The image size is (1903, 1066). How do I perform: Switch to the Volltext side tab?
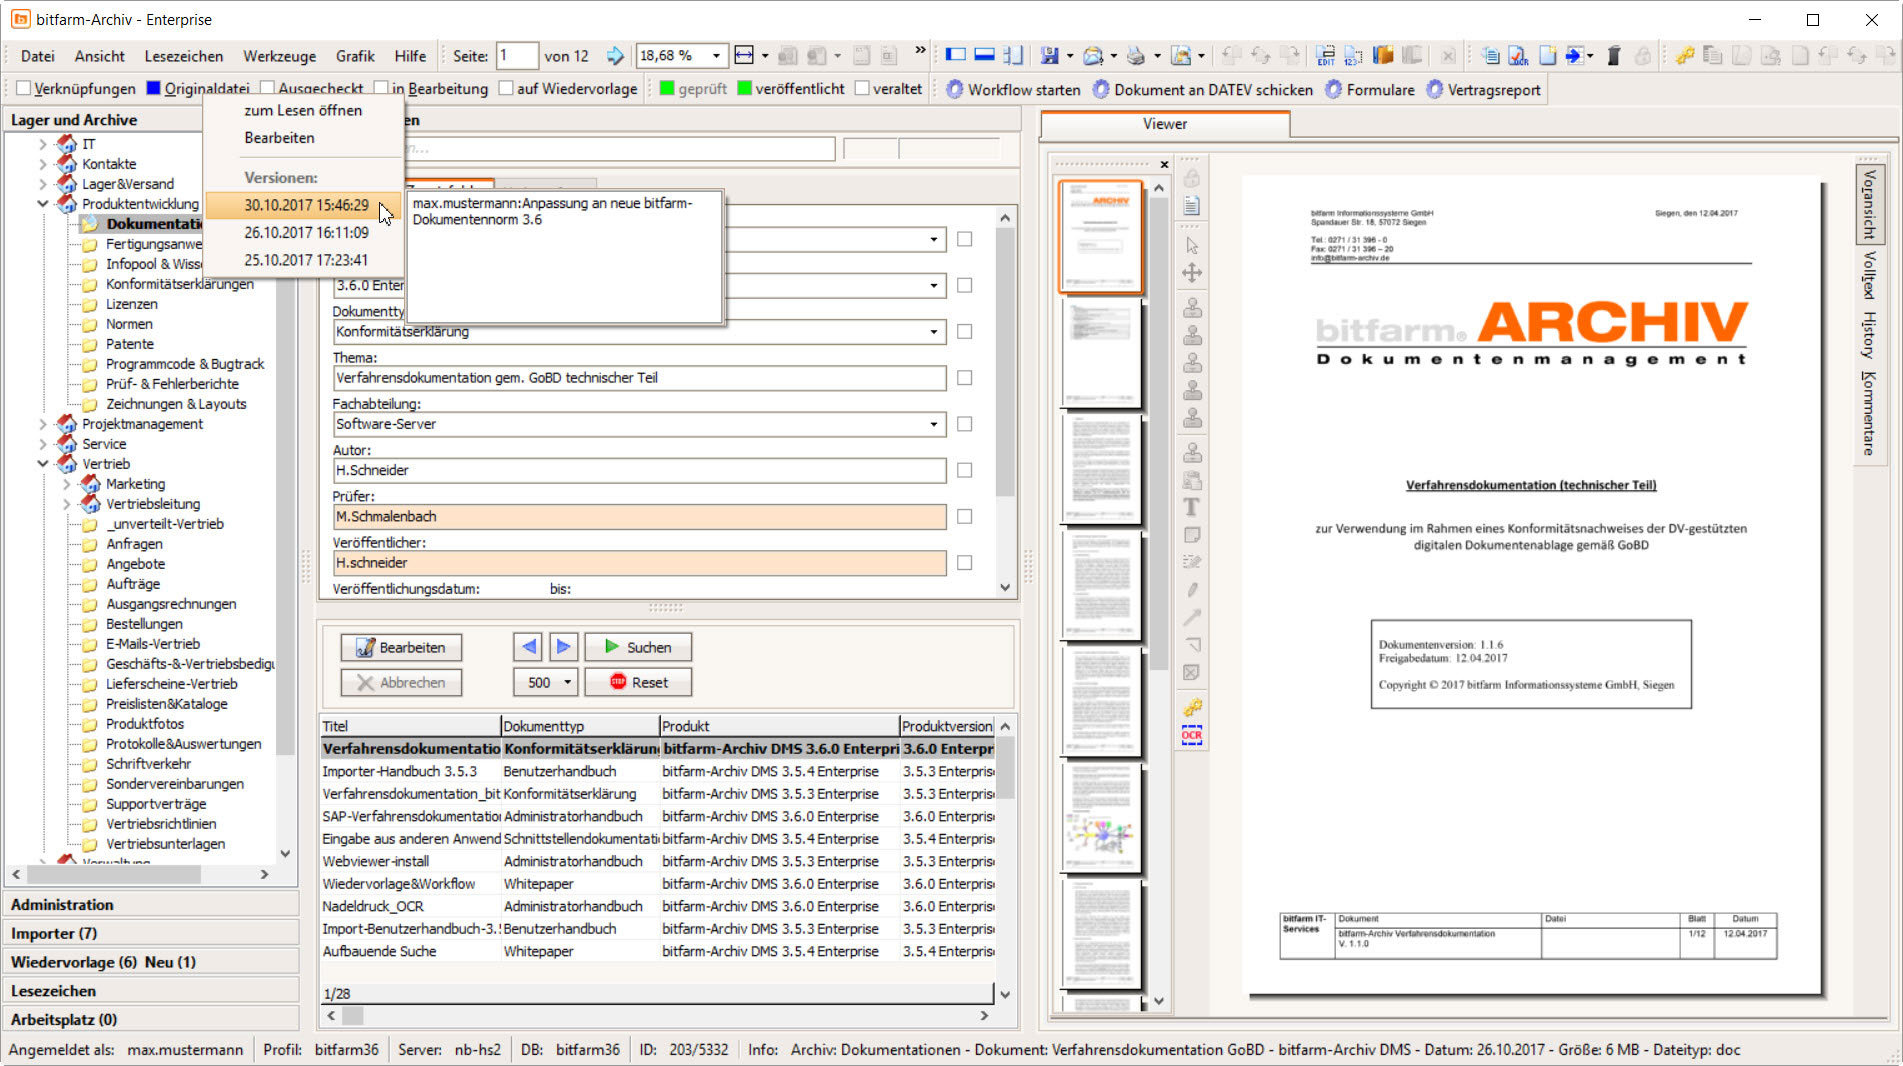1868,275
